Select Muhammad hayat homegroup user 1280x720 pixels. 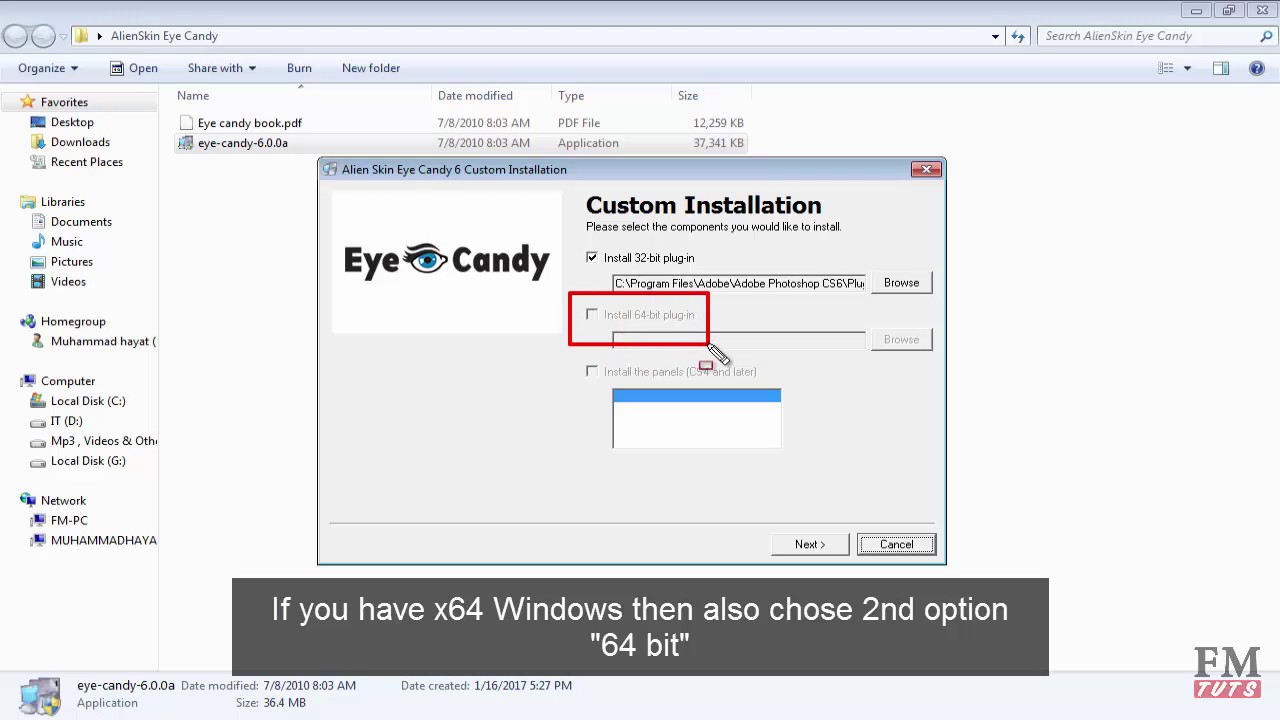[x=93, y=341]
